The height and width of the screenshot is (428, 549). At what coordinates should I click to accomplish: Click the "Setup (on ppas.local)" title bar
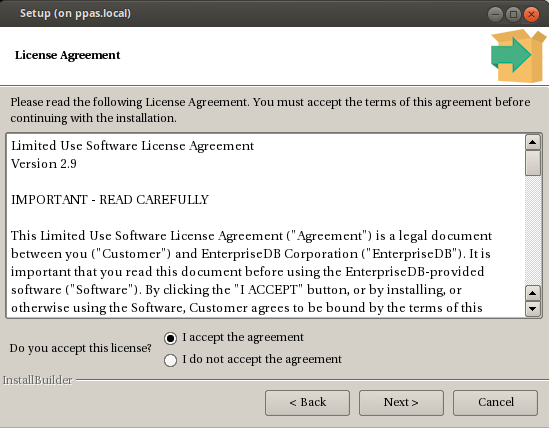[x=75, y=13]
